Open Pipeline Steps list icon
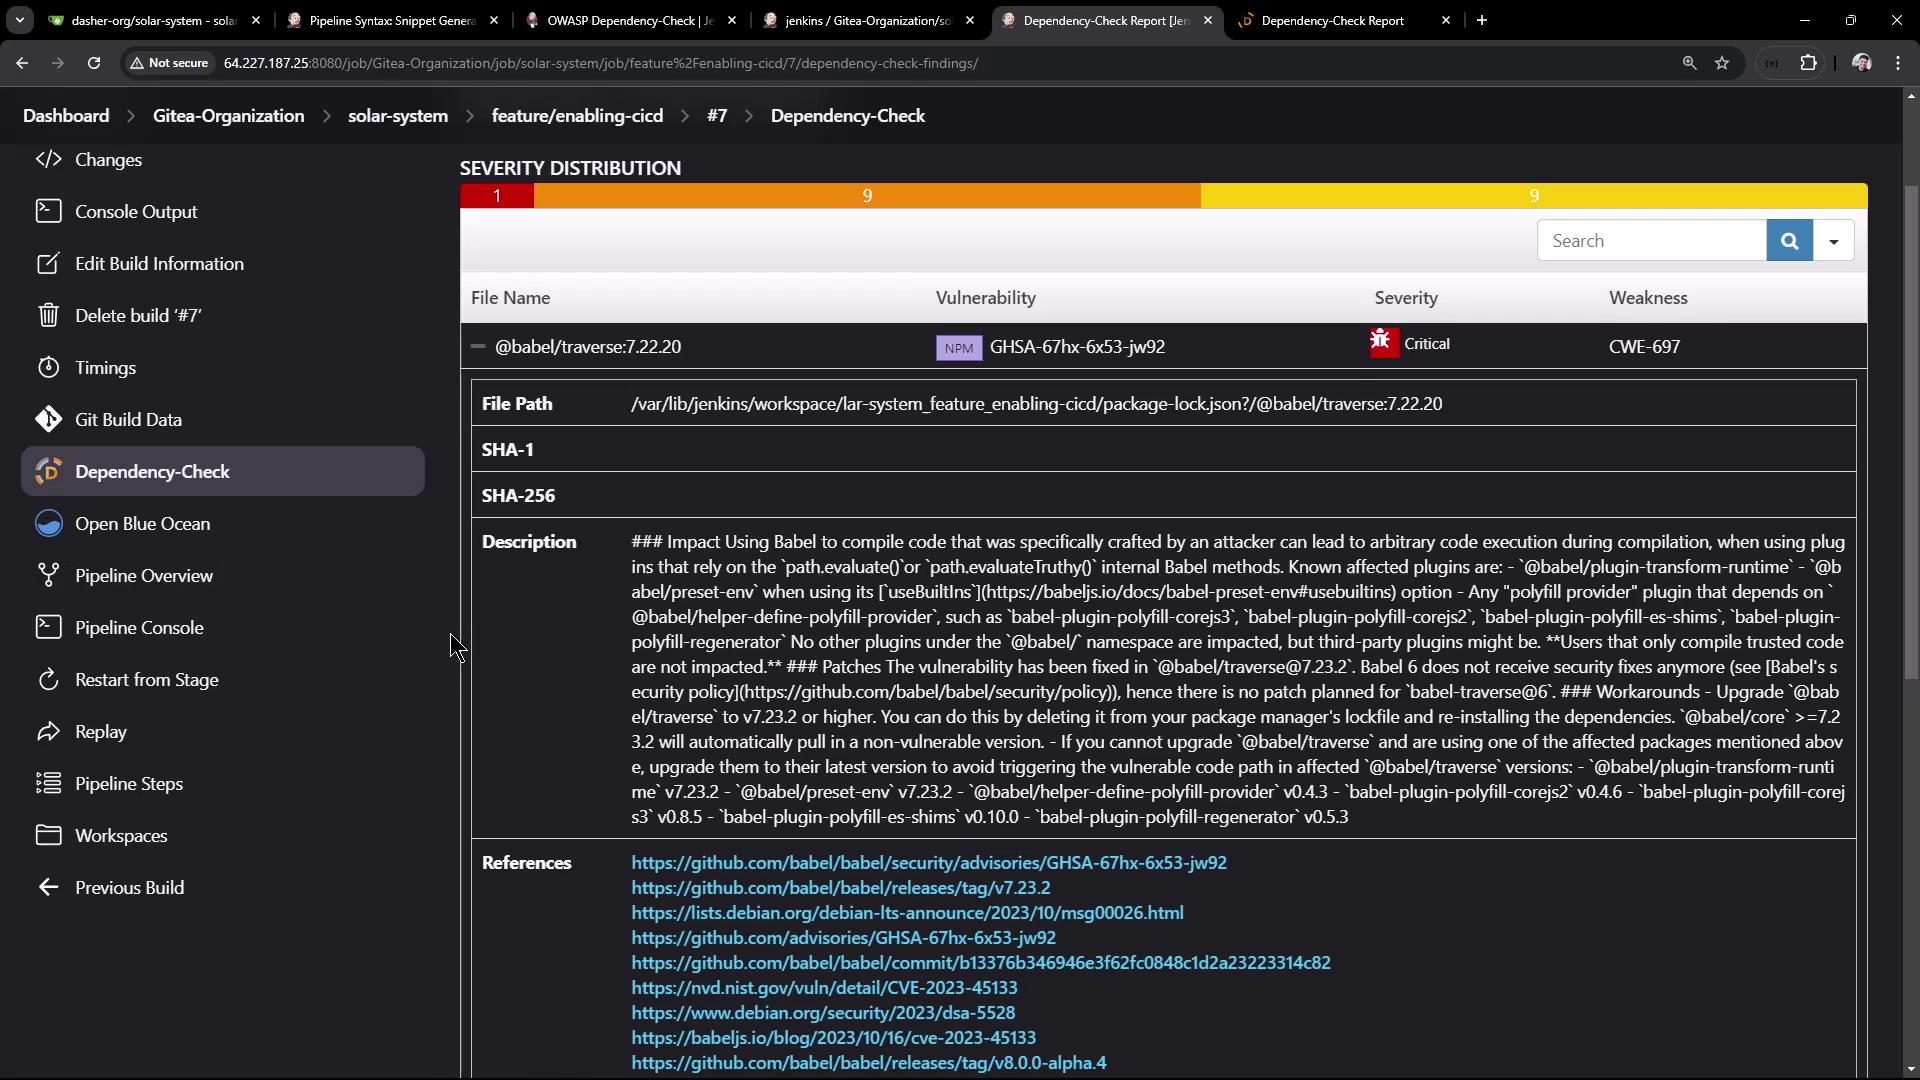Image resolution: width=1920 pixels, height=1080 pixels. (48, 783)
